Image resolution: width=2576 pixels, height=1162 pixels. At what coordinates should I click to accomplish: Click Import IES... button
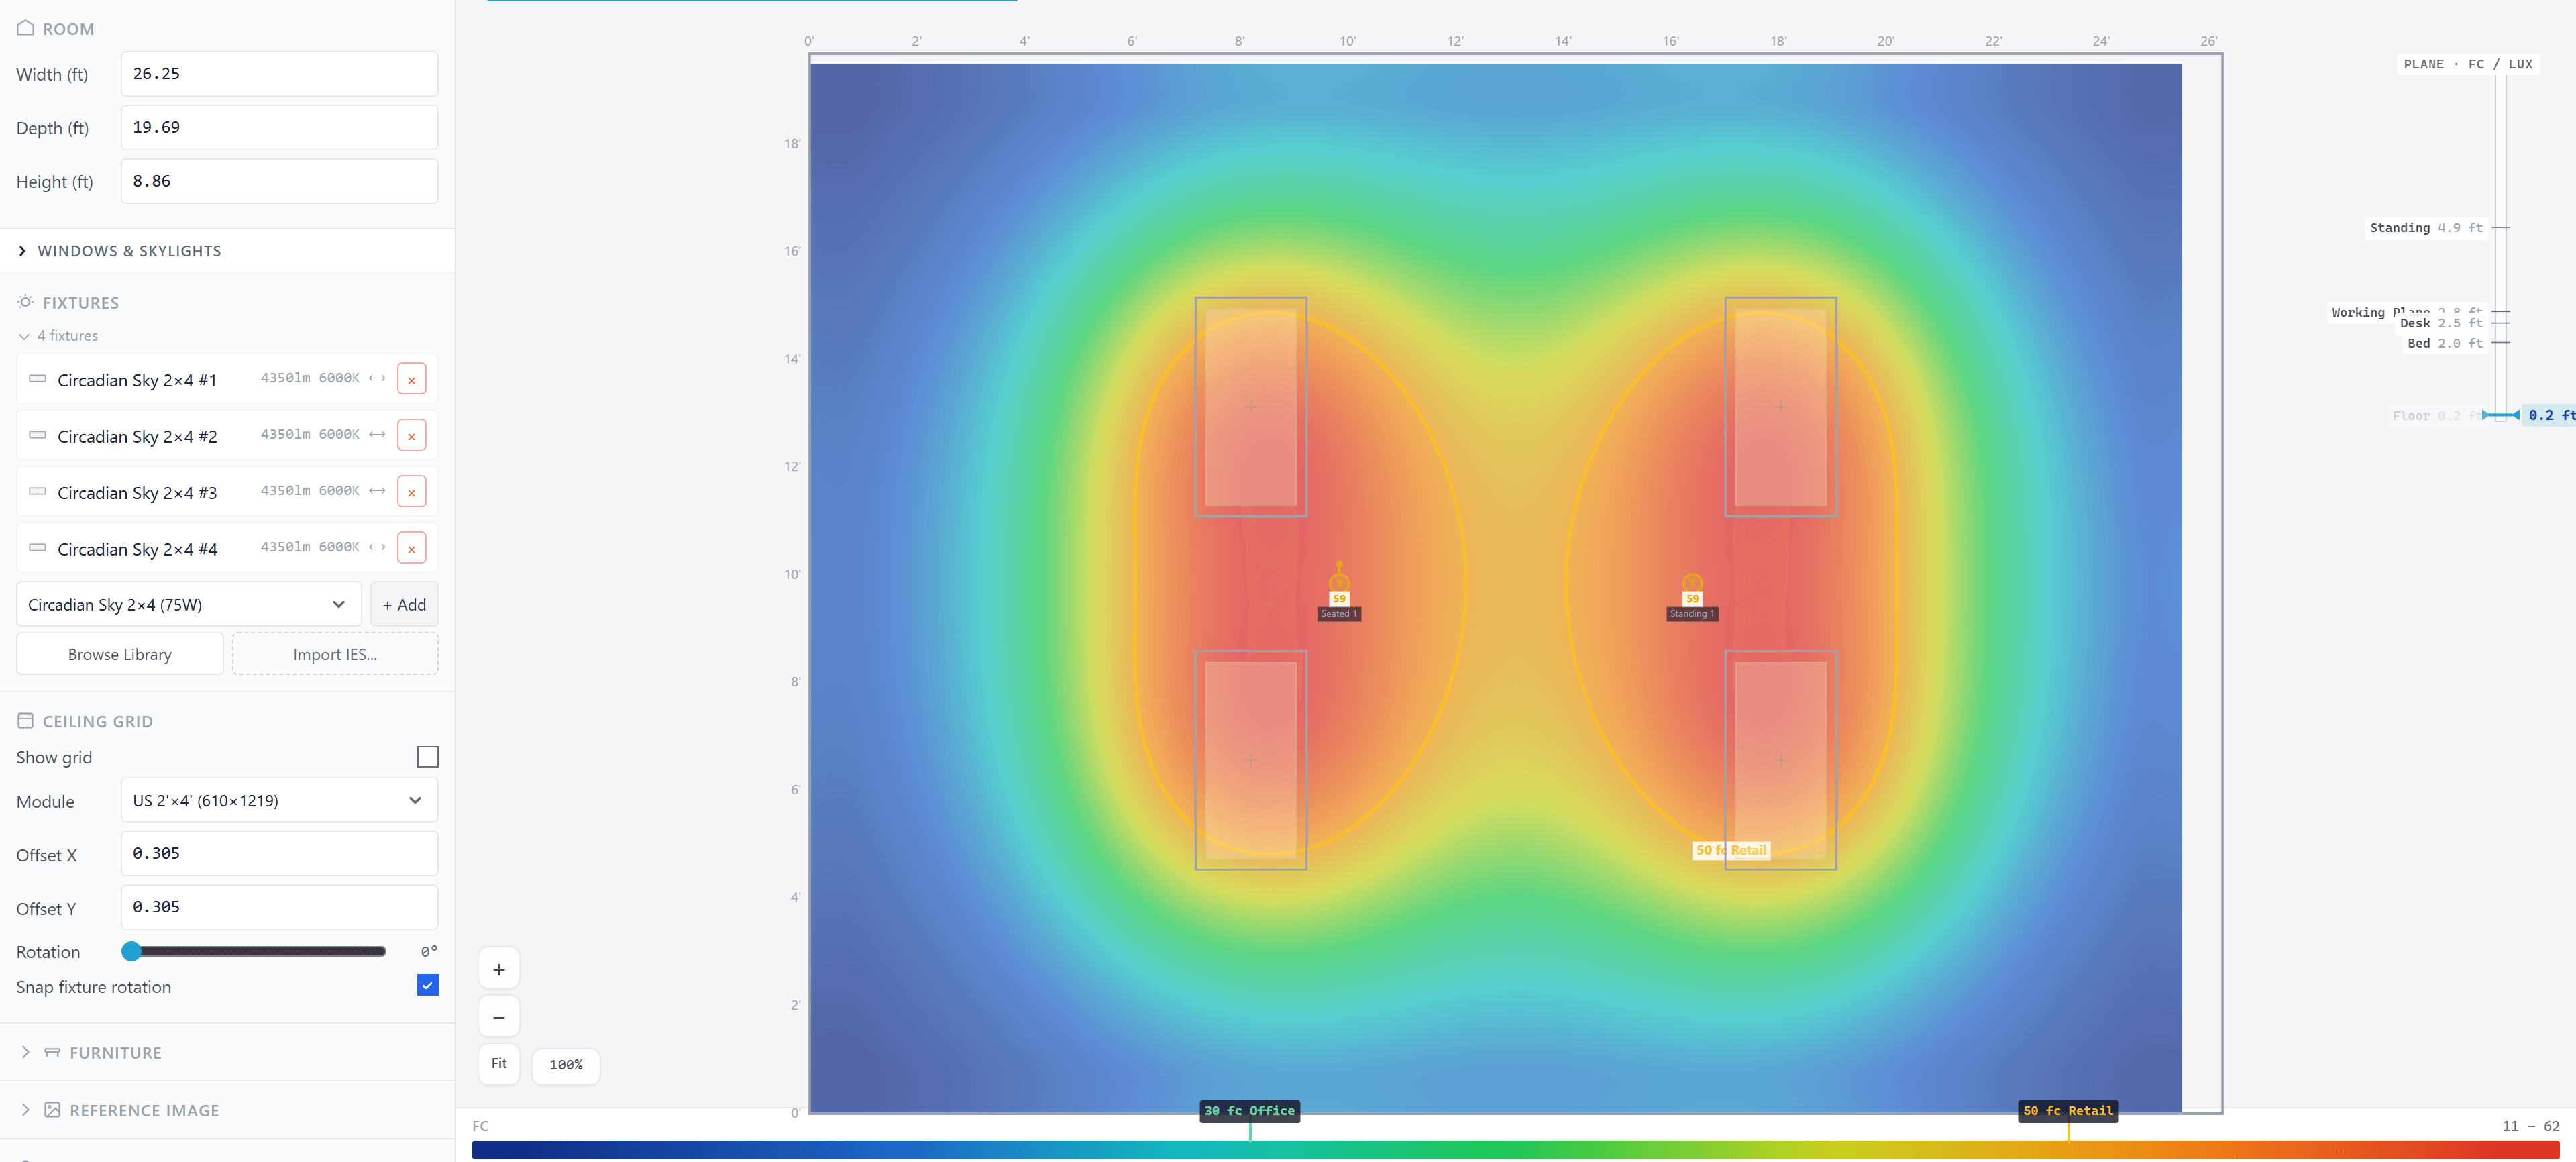click(335, 654)
